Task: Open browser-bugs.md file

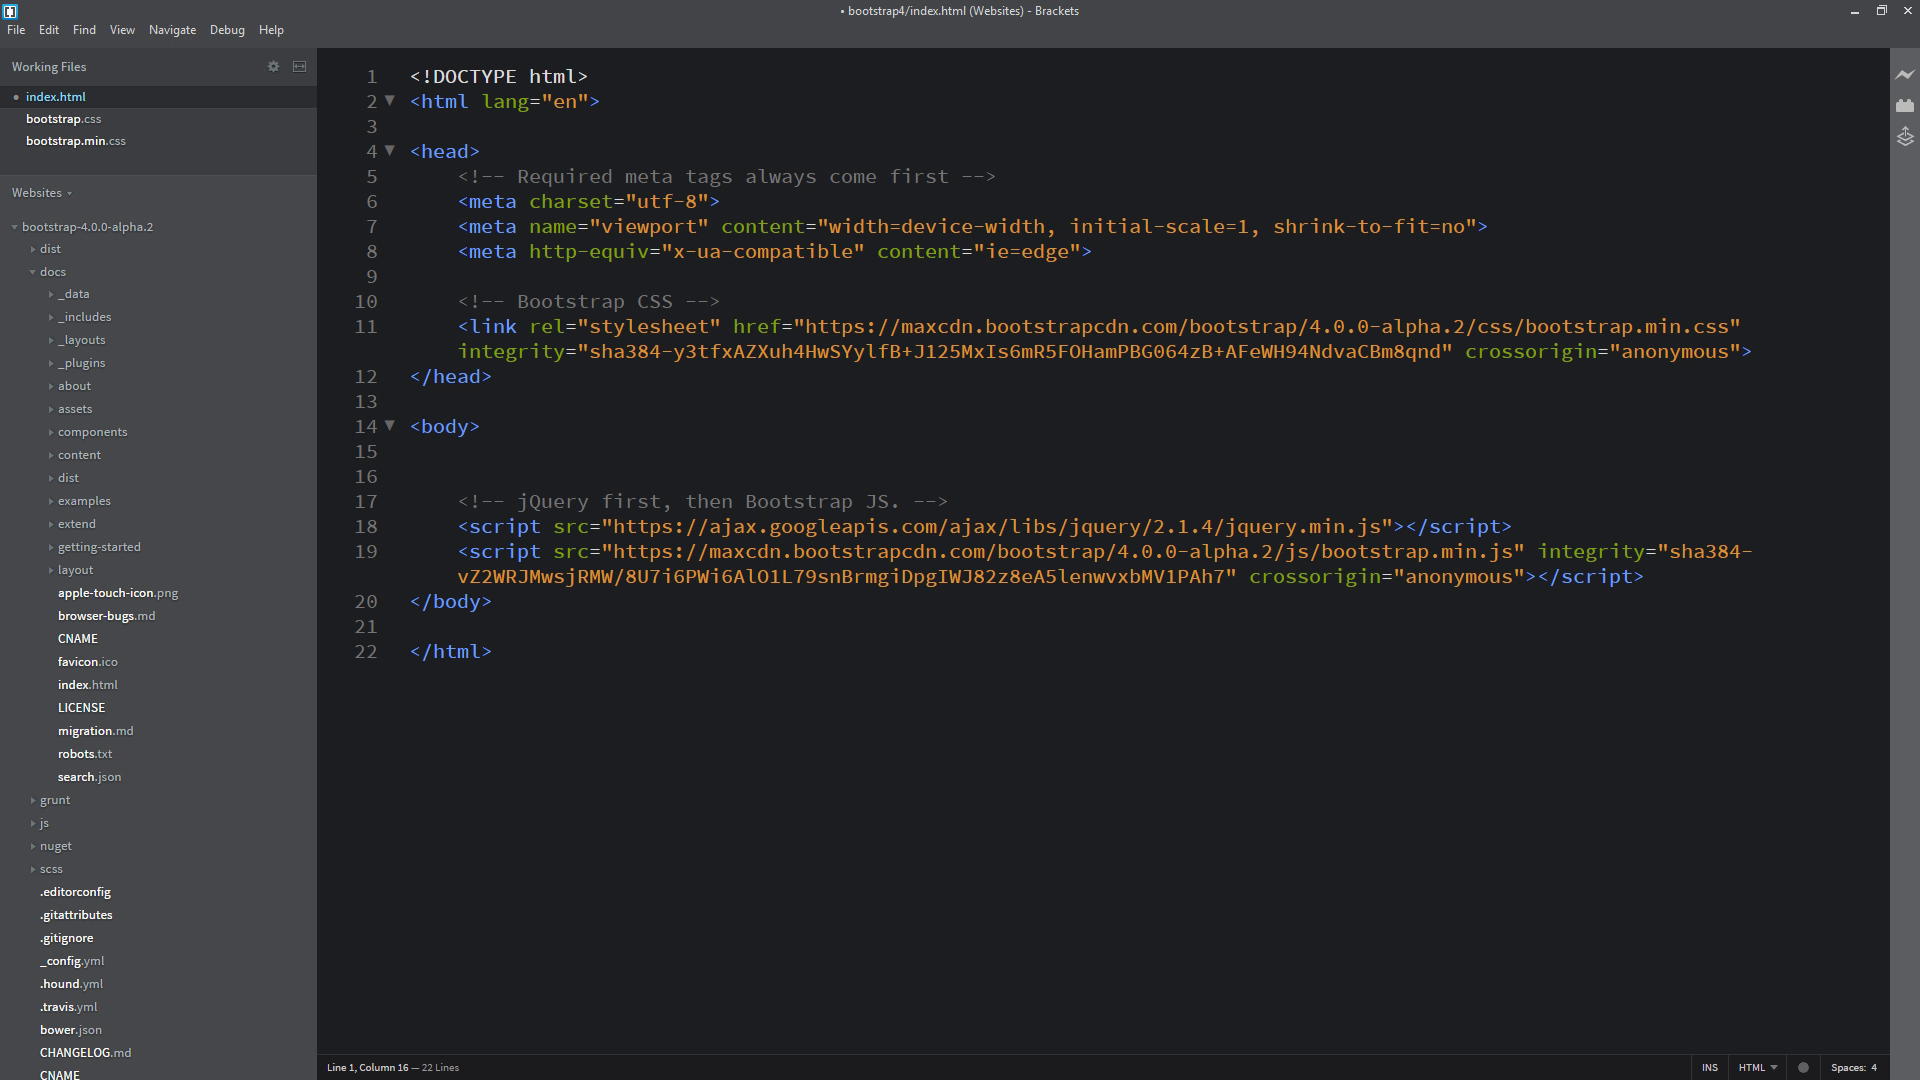Action: [106, 616]
